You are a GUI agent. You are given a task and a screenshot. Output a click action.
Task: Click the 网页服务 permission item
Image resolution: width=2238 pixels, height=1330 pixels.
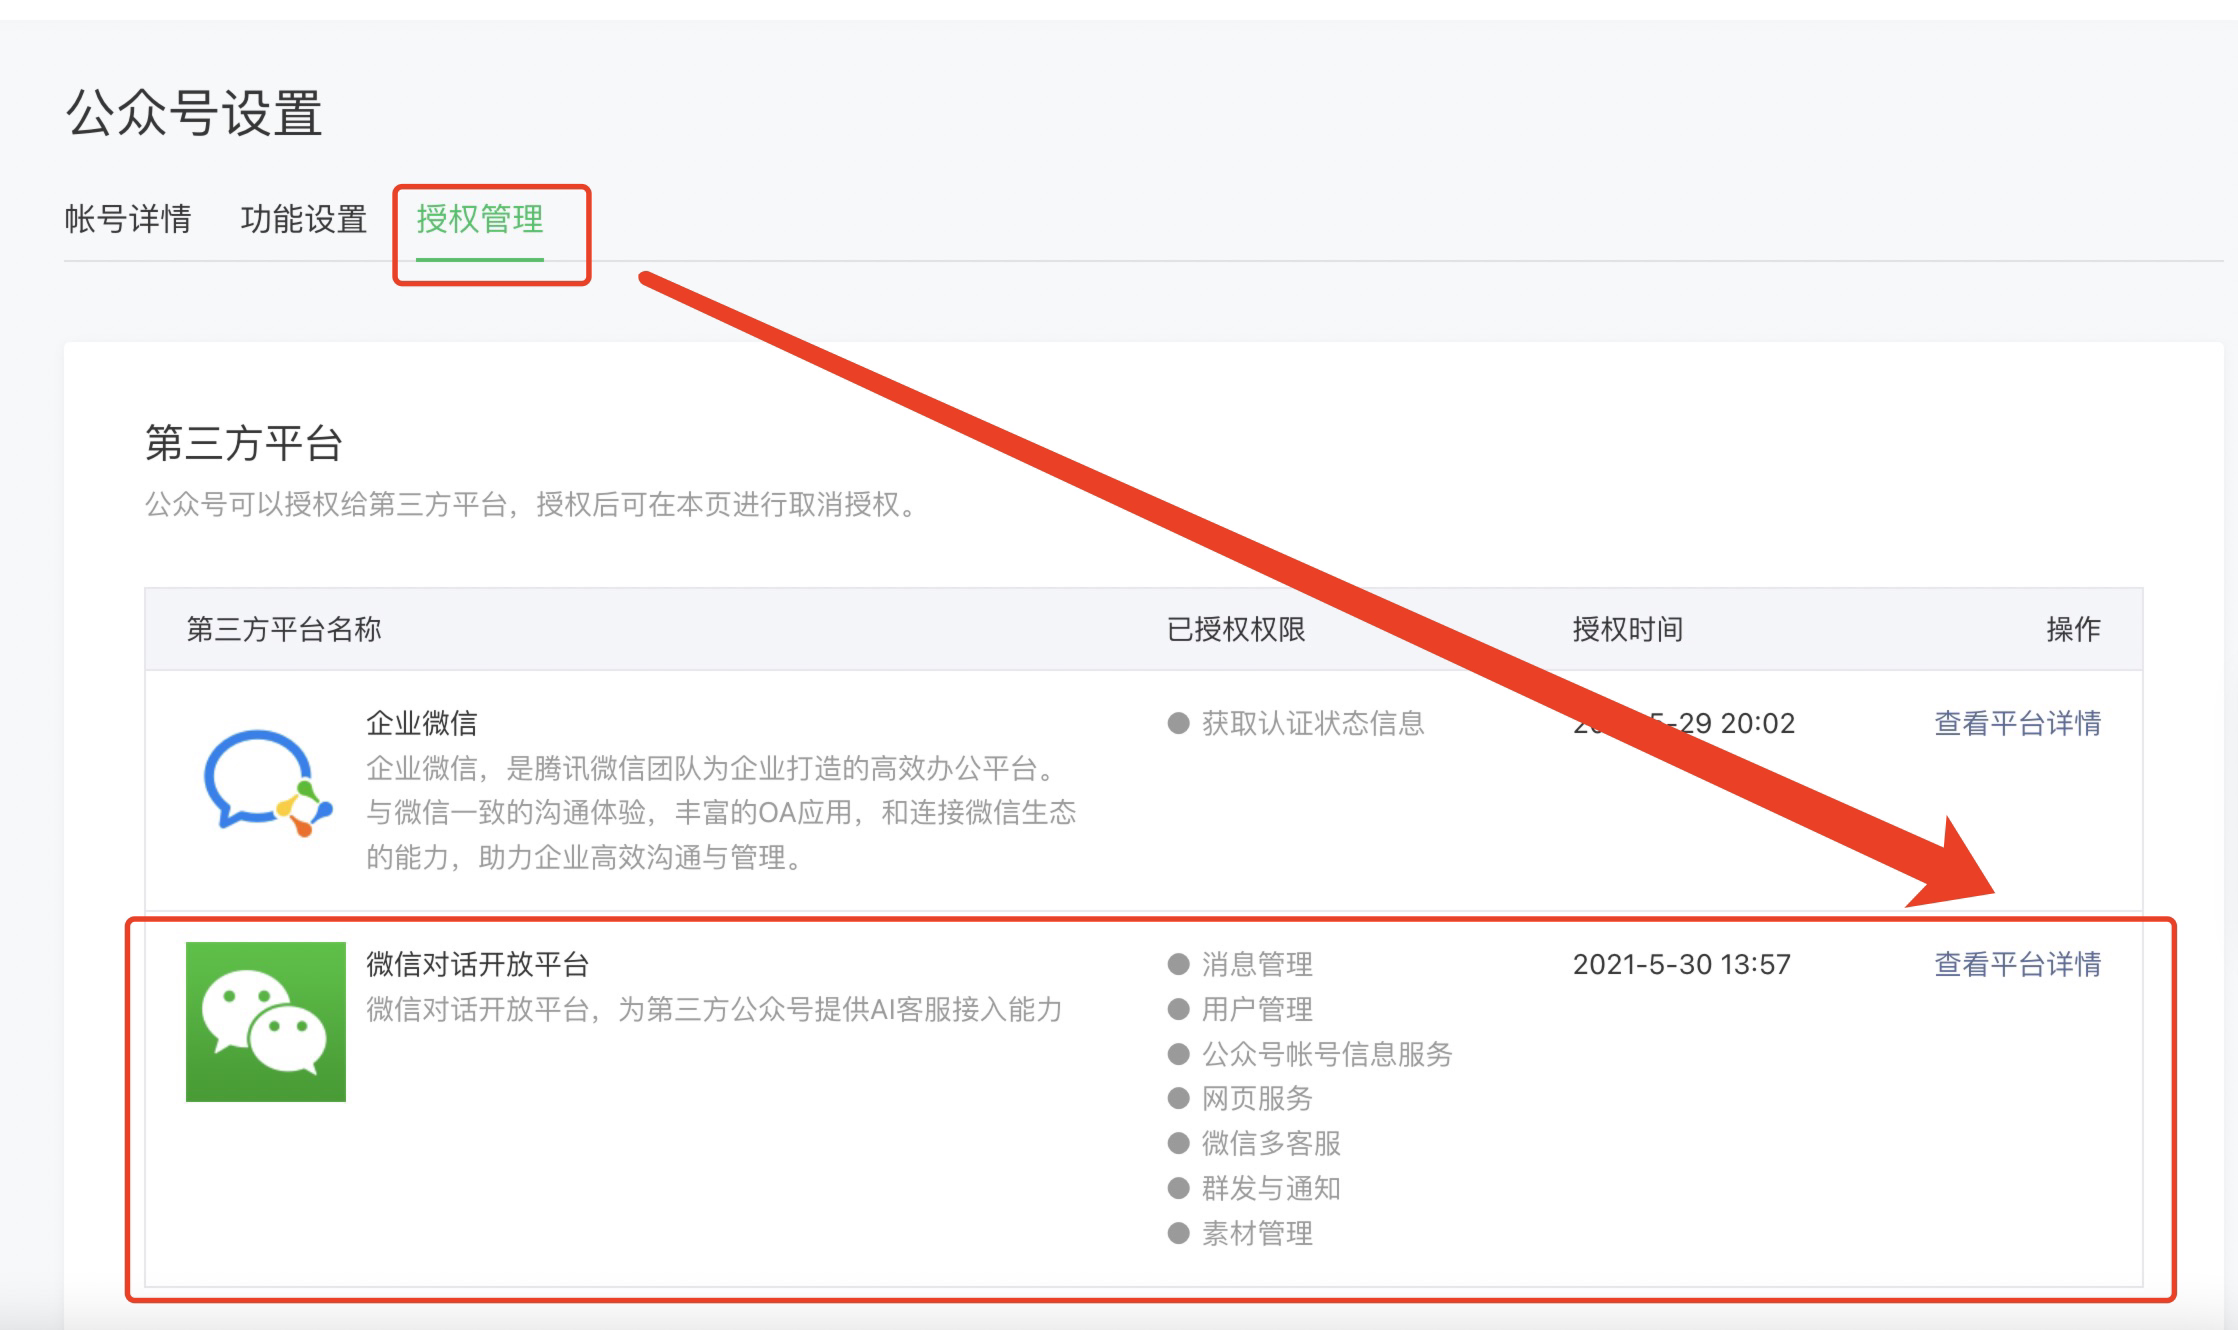pyautogui.click(x=1256, y=1098)
